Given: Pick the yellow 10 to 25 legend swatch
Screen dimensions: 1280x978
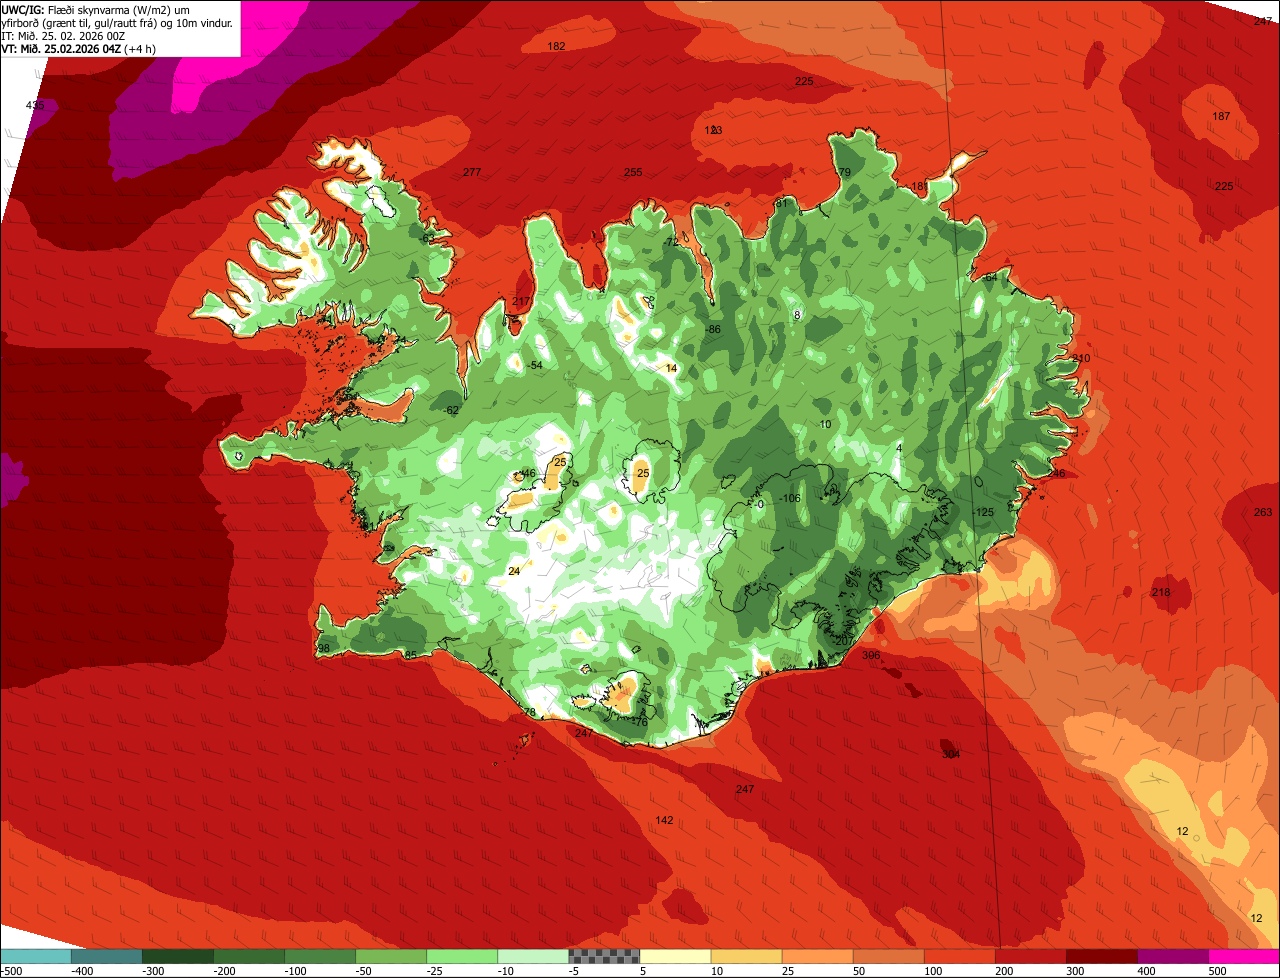Looking at the screenshot, I should point(746,956).
